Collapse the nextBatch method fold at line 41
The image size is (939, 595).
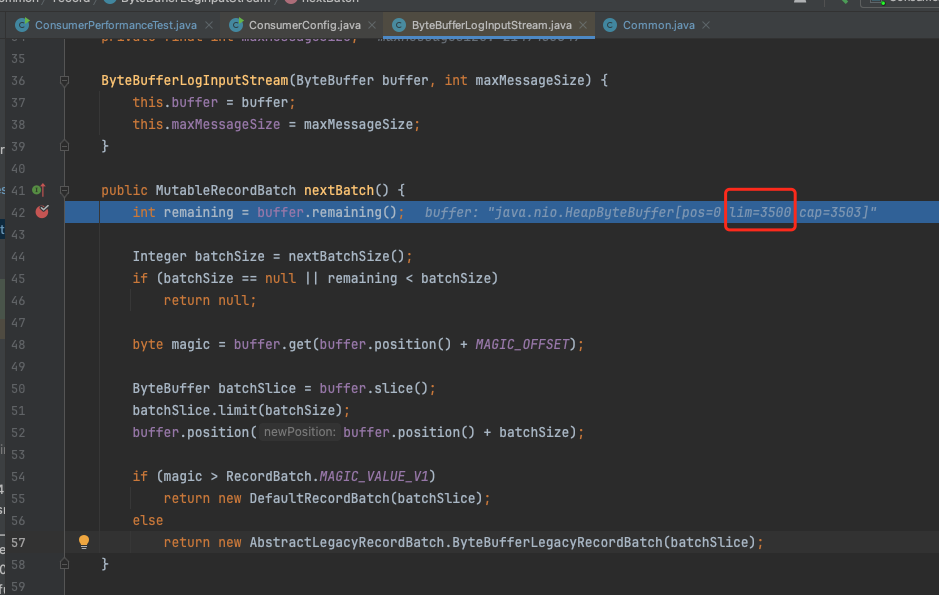tap(65, 190)
